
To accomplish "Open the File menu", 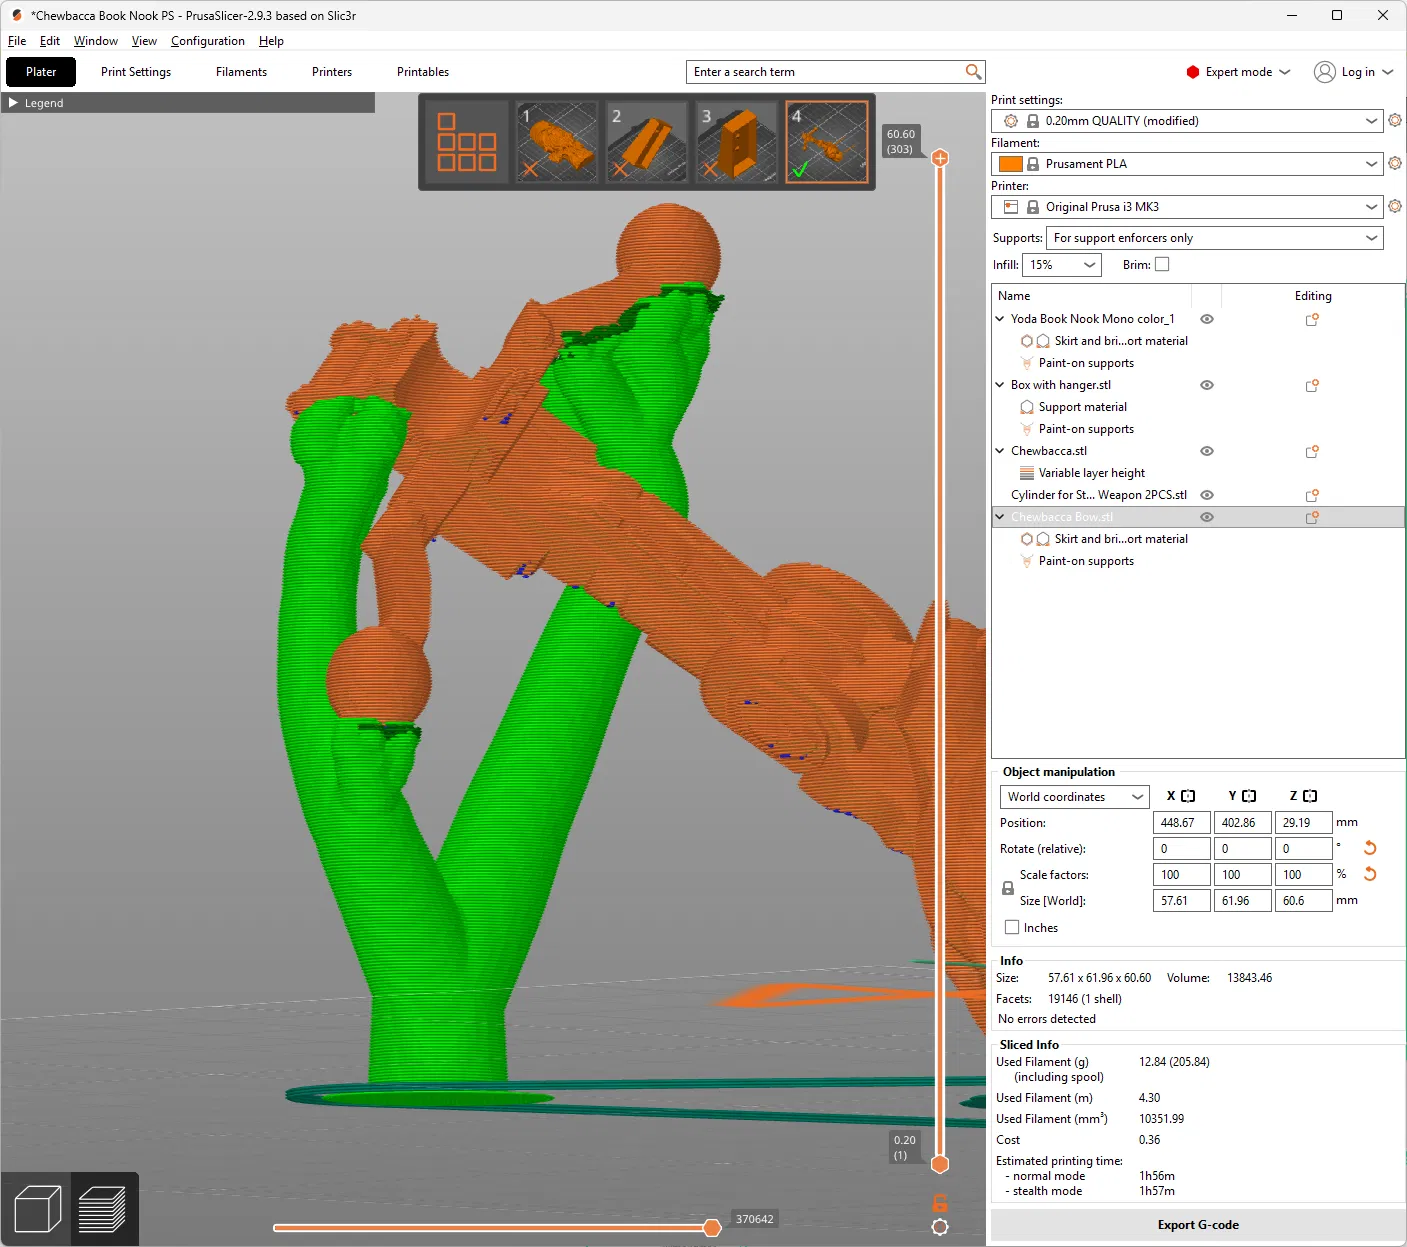I will coord(17,41).
